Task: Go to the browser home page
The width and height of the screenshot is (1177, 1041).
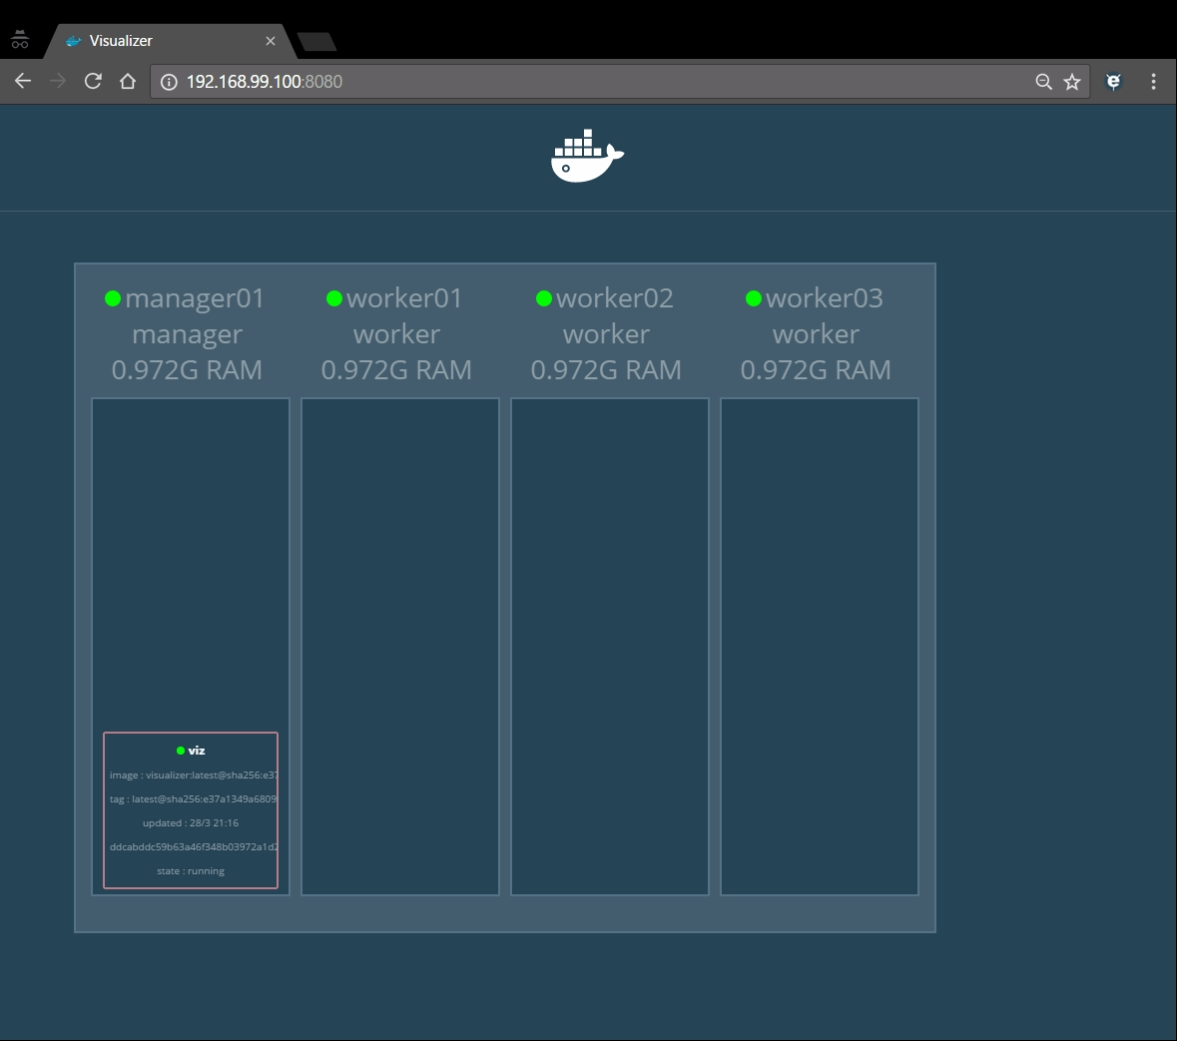Action: (128, 81)
